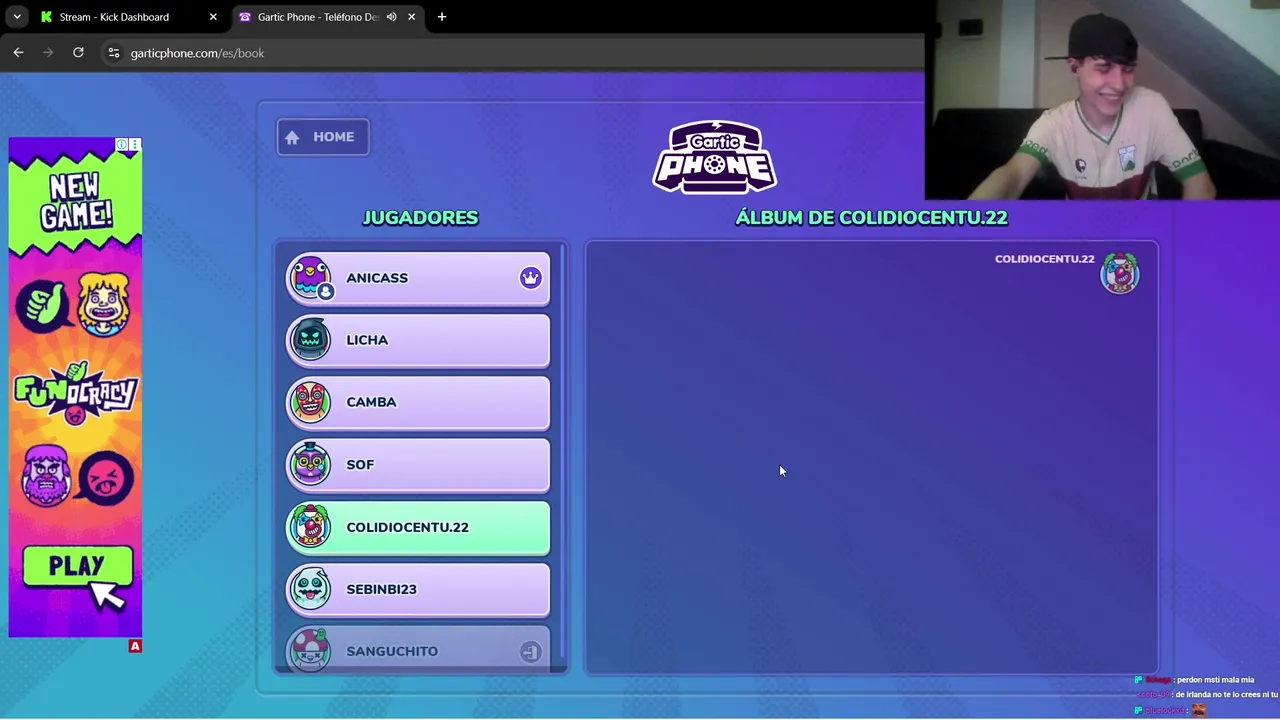1280x720 pixels.
Task: Reload the current page
Action: (78, 53)
